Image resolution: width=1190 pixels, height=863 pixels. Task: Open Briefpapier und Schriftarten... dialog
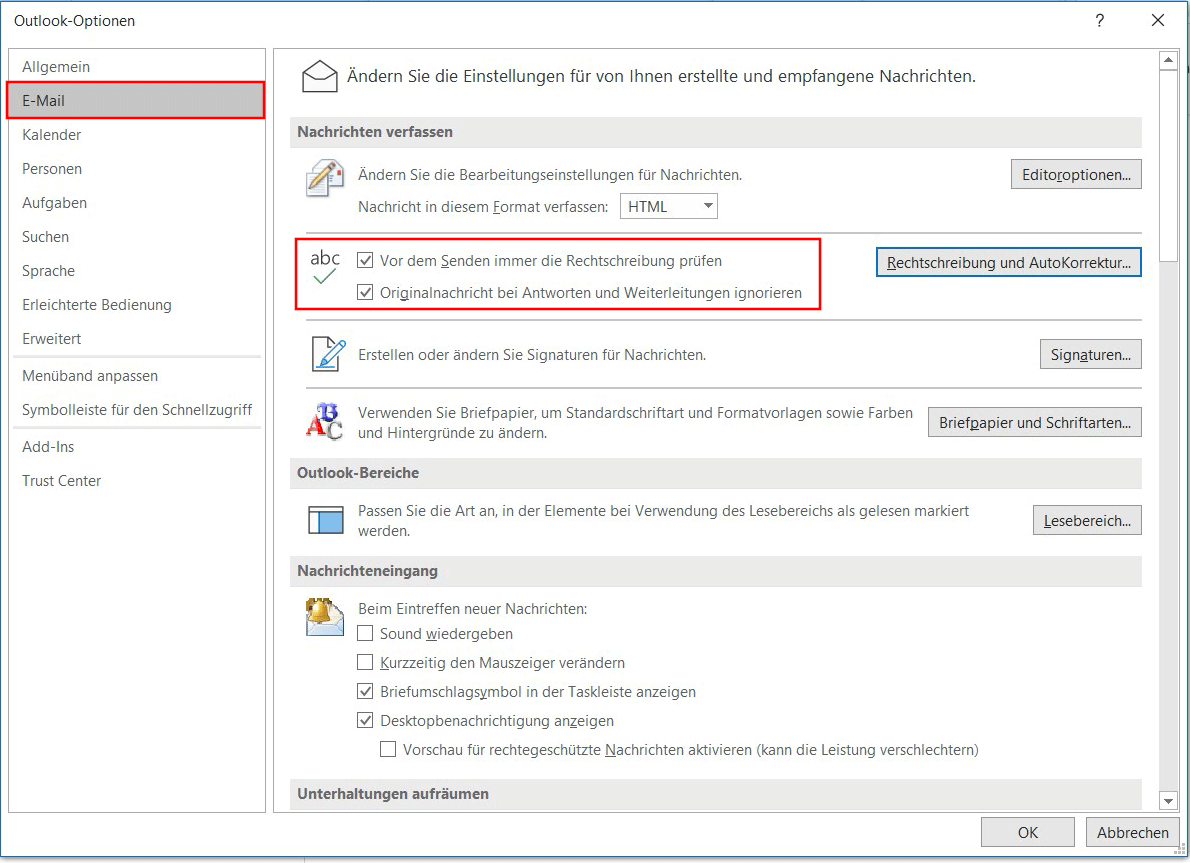click(x=1034, y=423)
